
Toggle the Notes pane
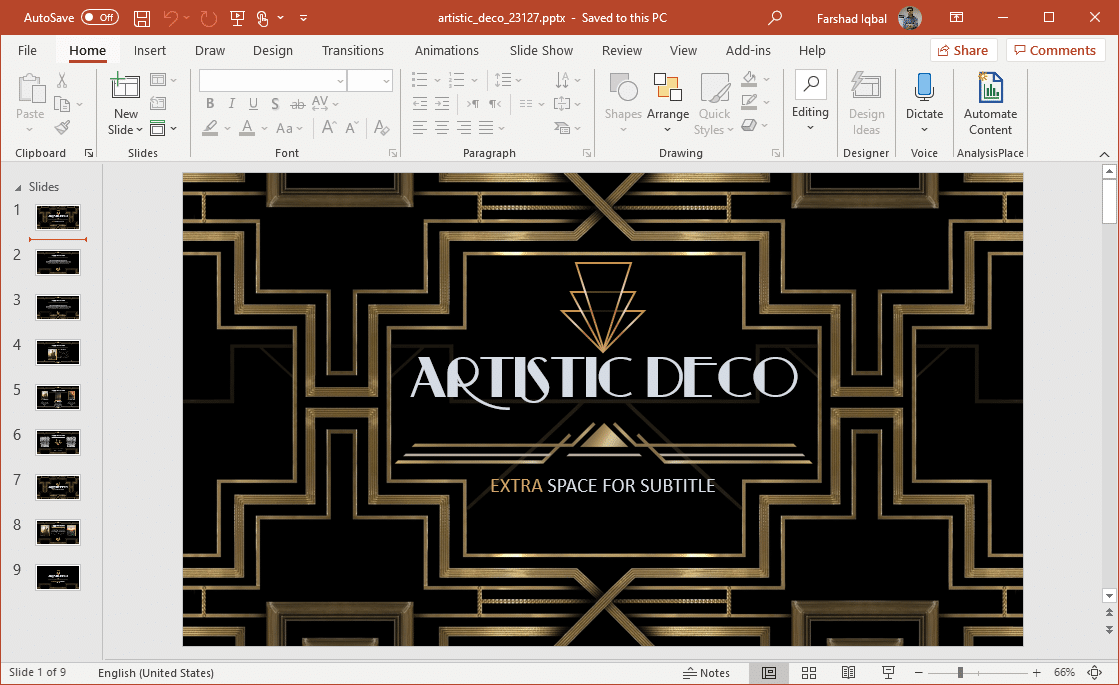[706, 673]
